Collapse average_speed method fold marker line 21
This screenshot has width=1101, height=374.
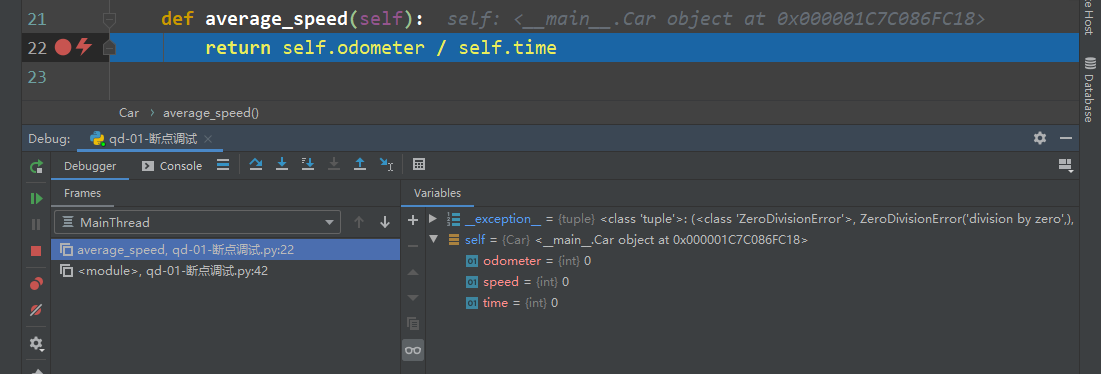[109, 20]
